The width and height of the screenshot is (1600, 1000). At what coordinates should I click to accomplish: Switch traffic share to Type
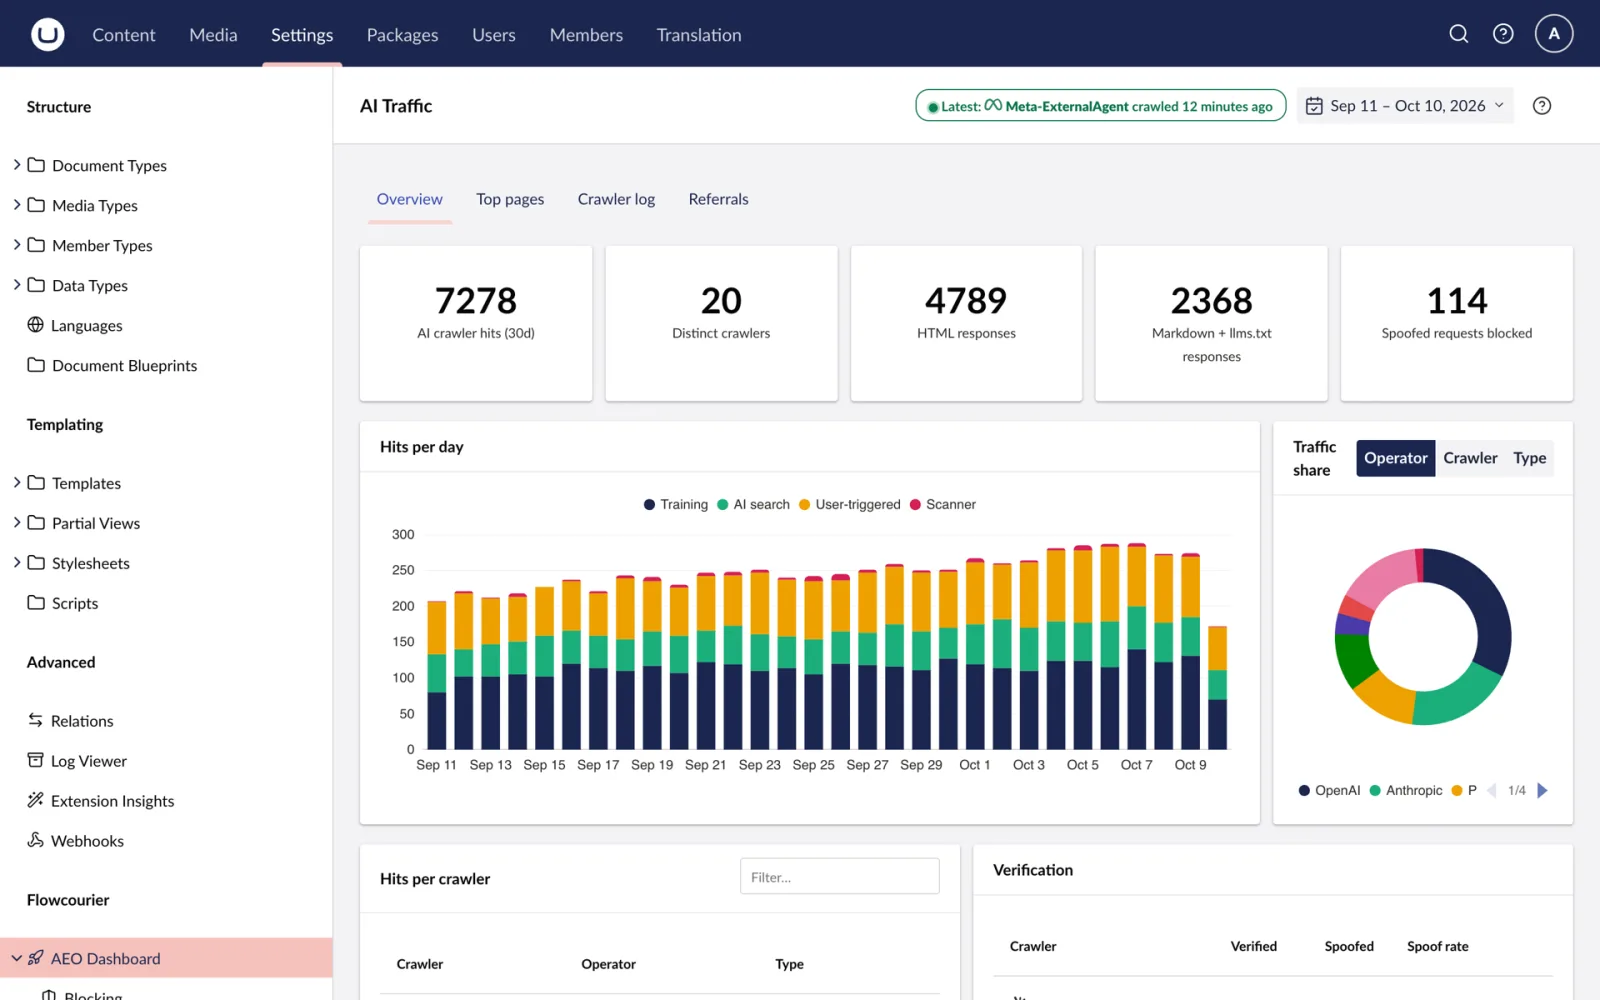[1529, 458]
